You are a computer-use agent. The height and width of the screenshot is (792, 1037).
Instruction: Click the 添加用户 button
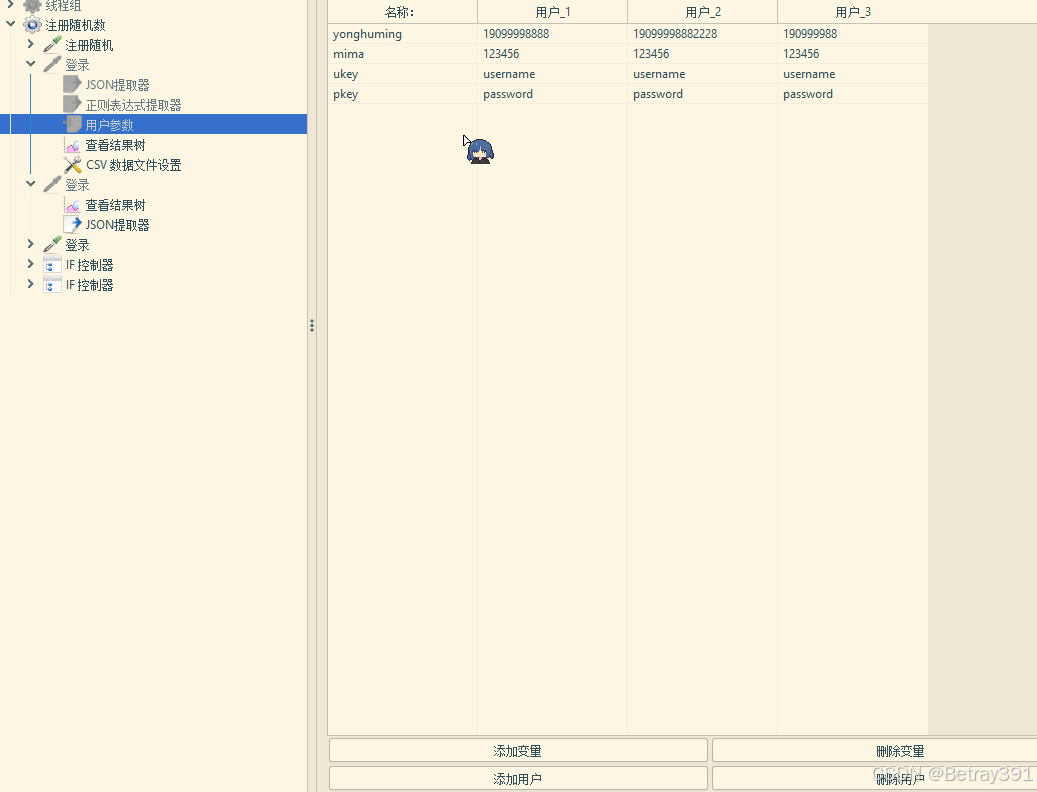(518, 779)
